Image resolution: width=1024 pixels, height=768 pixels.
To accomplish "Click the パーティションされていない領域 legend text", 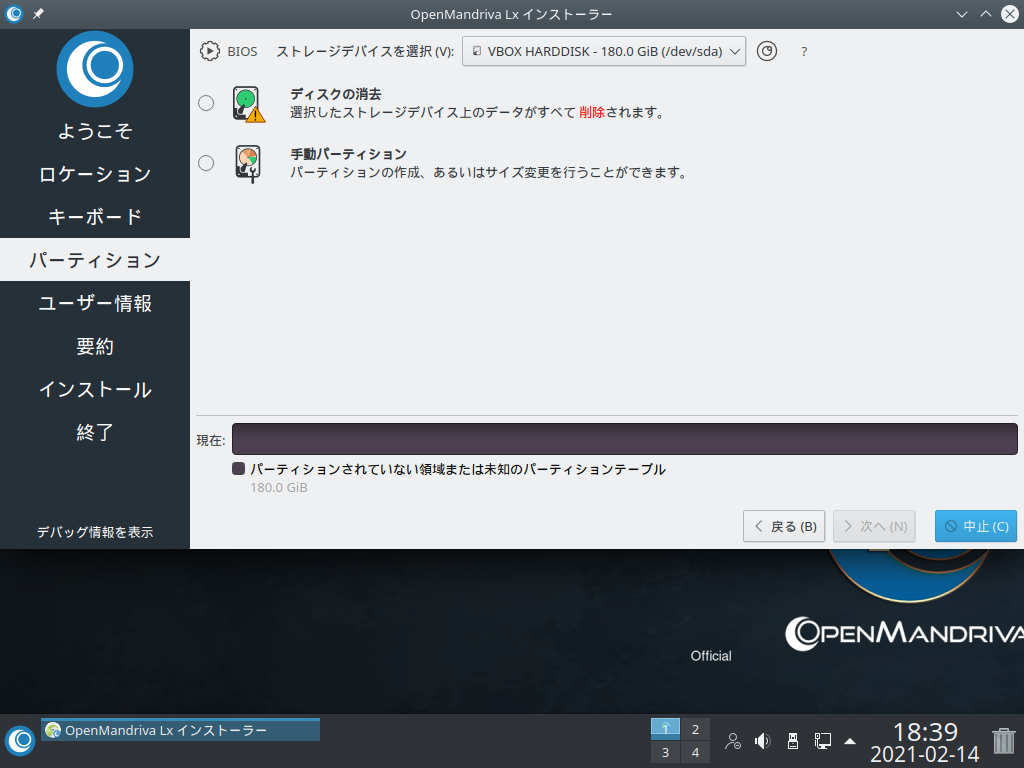I will tap(458, 470).
